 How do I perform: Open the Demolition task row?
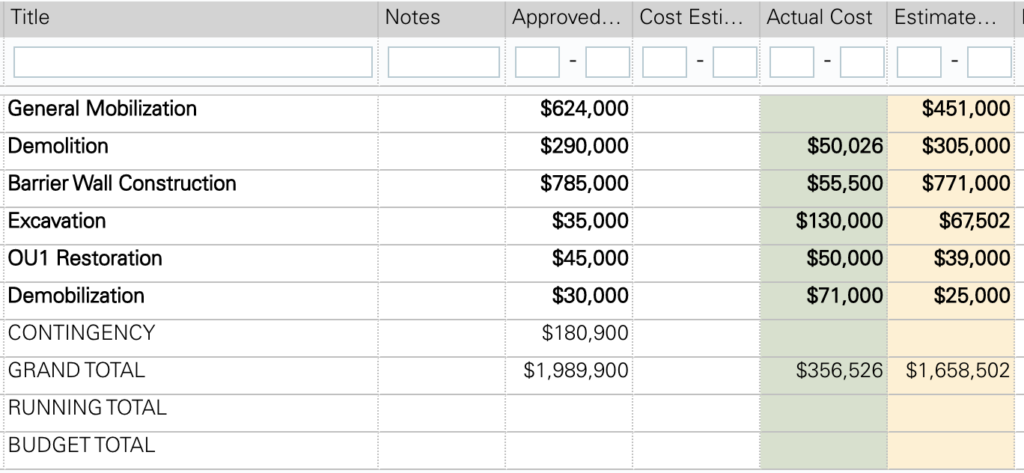[x=58, y=146]
